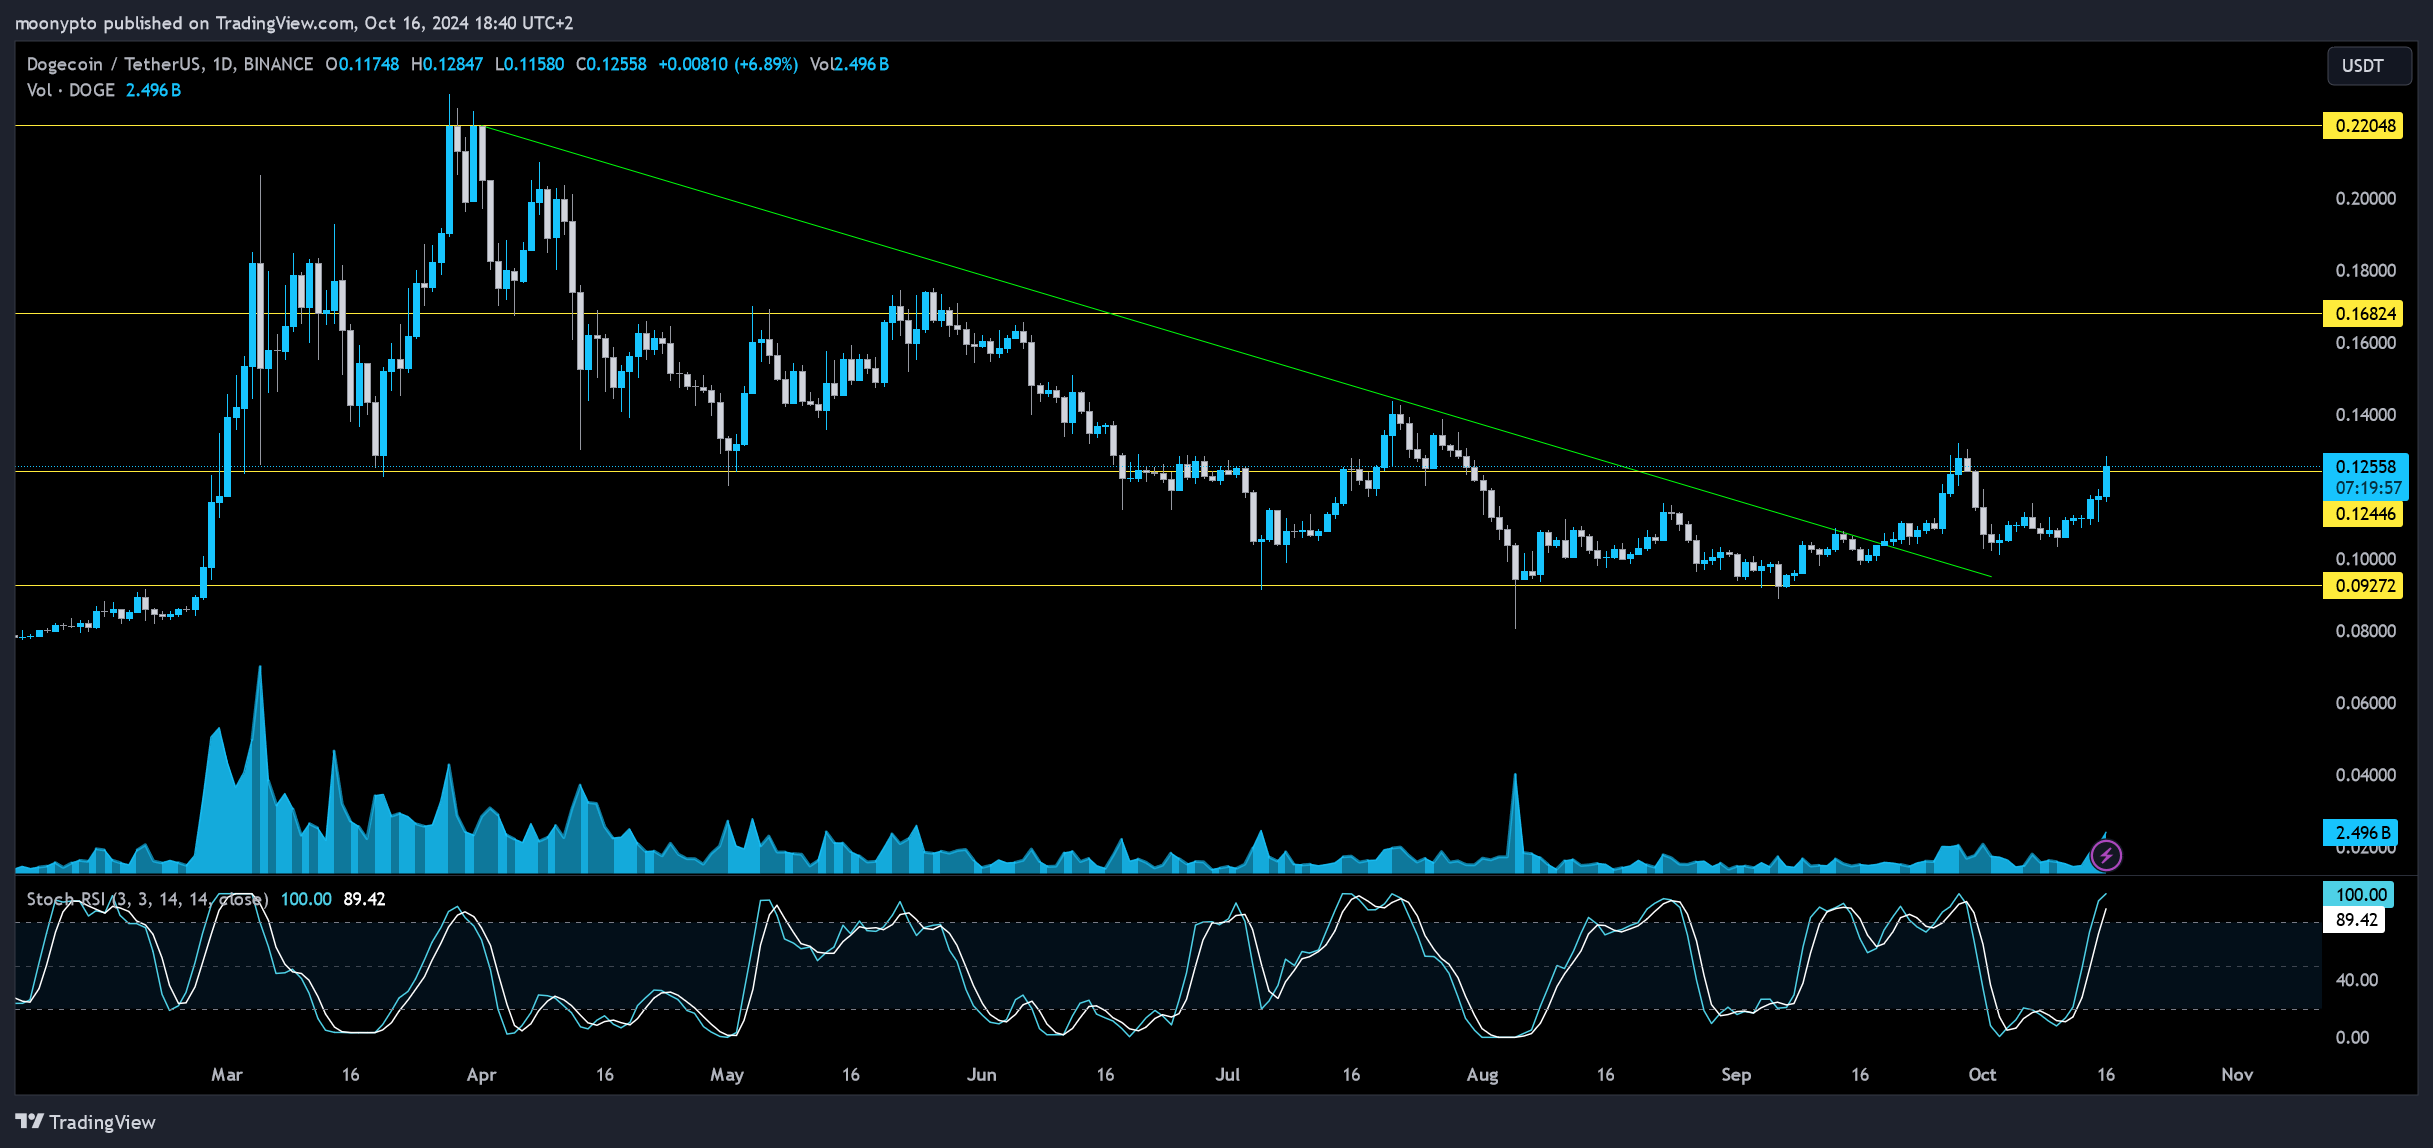Screen dimensions: 2433x1148
Task: Click the 0.06000 price axis tick
Action: 2365,703
